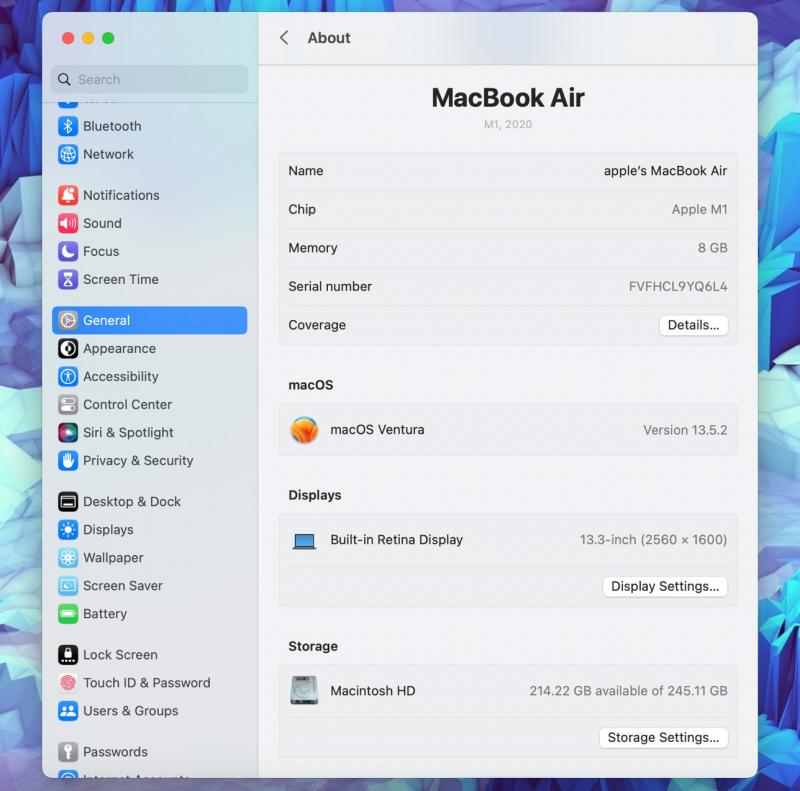Viewport: 800px width, 791px height.
Task: Click the Macintosh HD drive icon
Action: tap(304, 690)
